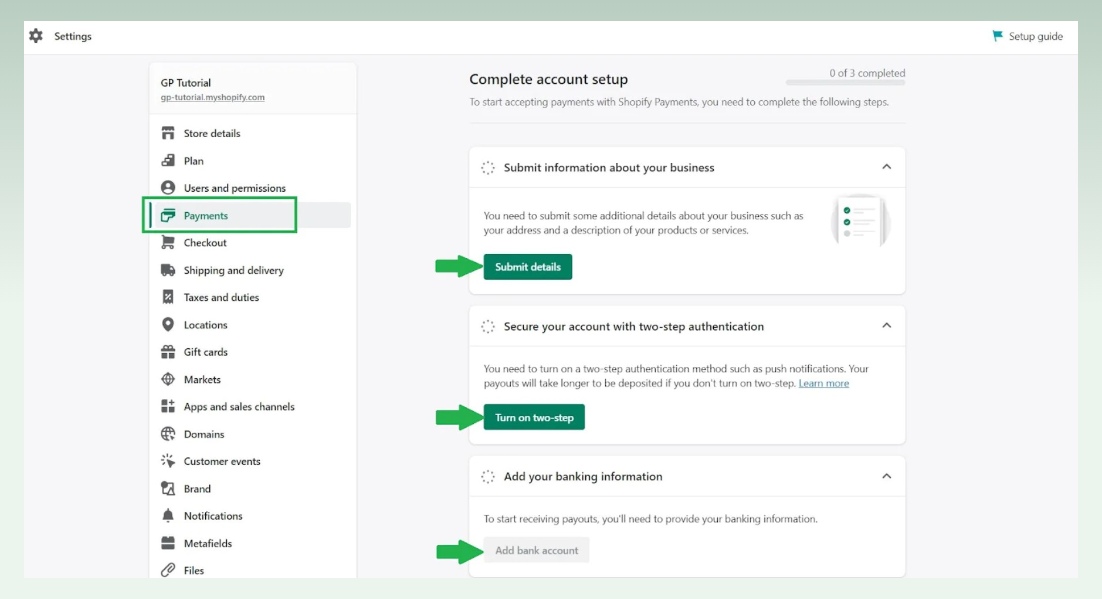
Task: Open the Learn more link
Action: click(824, 383)
